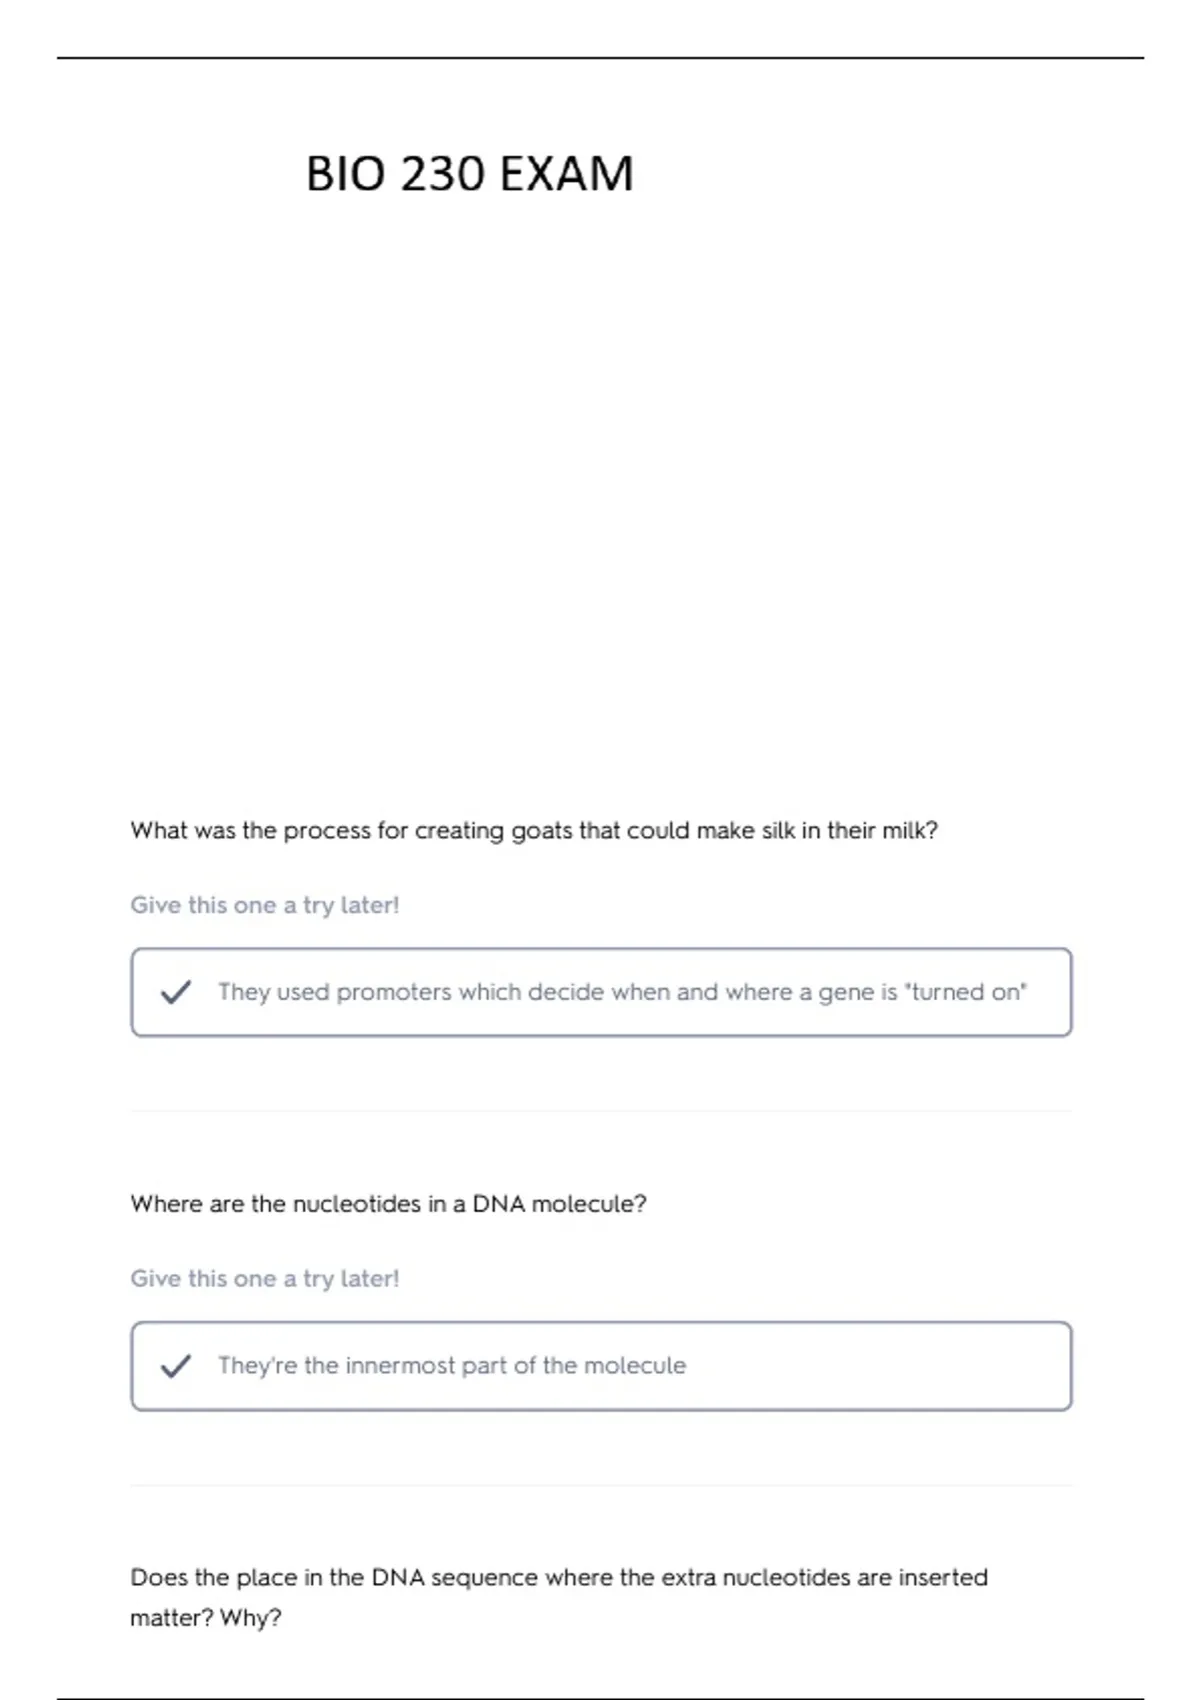The image size is (1200, 1700).
Task: Click the "Where are the nucleotides" question text
Action: [x=388, y=1204]
